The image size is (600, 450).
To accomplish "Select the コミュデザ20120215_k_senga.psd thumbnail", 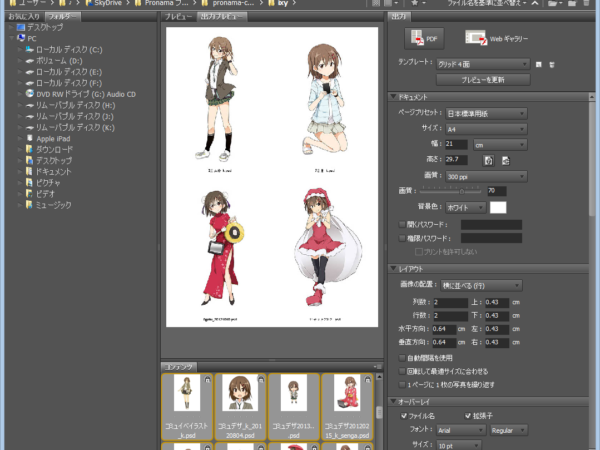I will pyautogui.click(x=347, y=407).
